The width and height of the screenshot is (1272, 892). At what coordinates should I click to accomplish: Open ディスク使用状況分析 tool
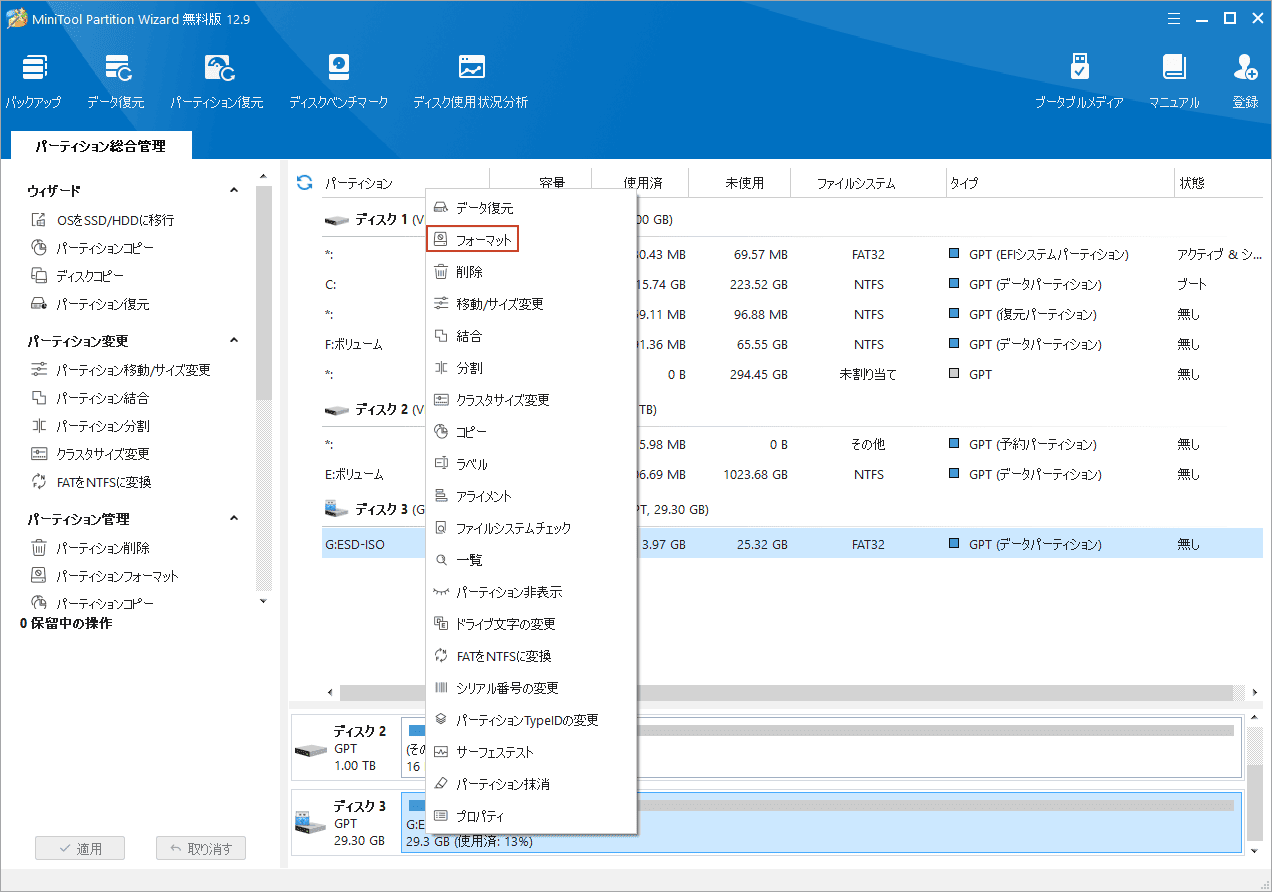tap(470, 81)
